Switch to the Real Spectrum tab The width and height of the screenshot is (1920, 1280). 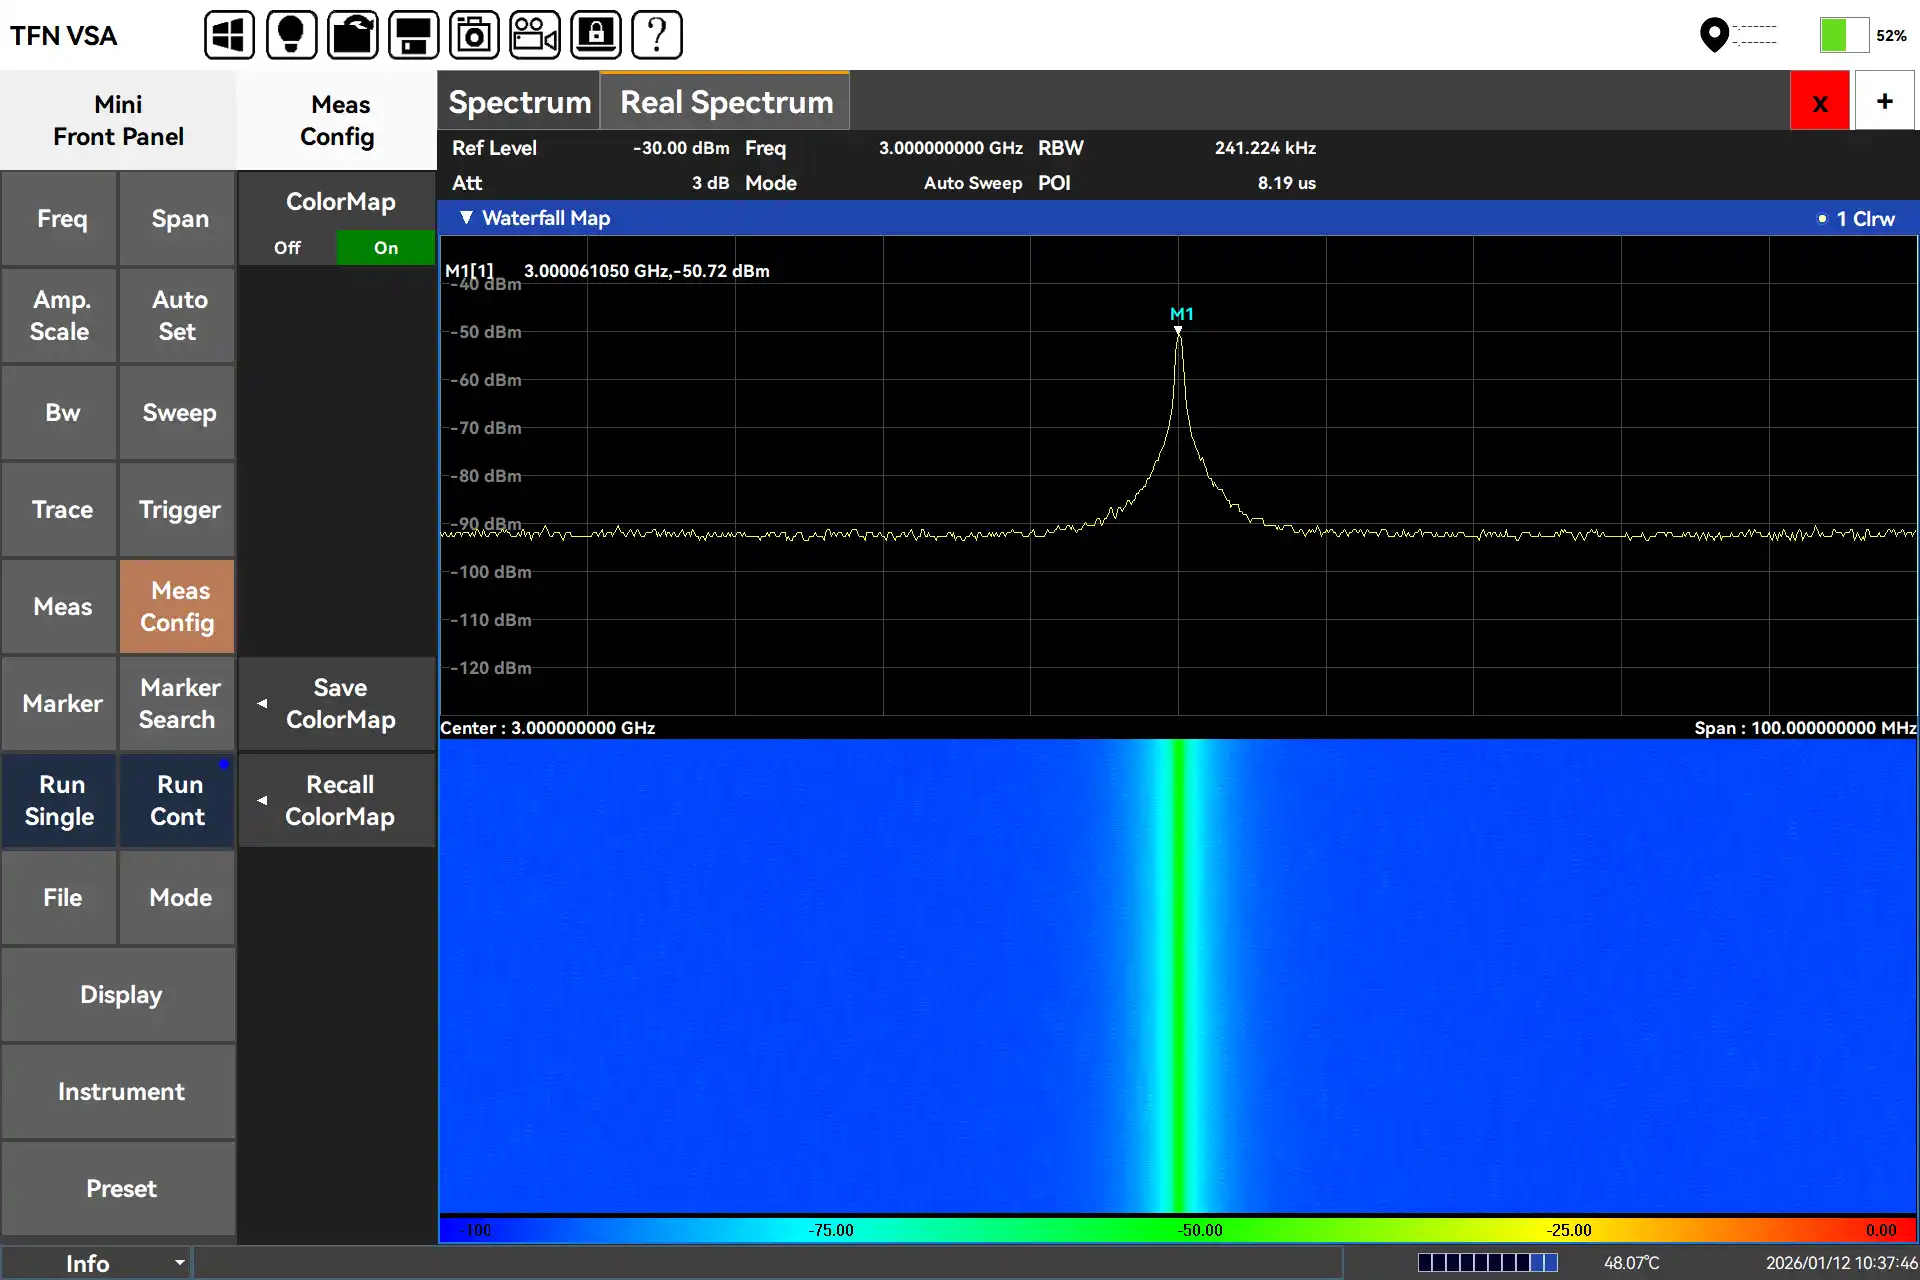pyautogui.click(x=726, y=101)
